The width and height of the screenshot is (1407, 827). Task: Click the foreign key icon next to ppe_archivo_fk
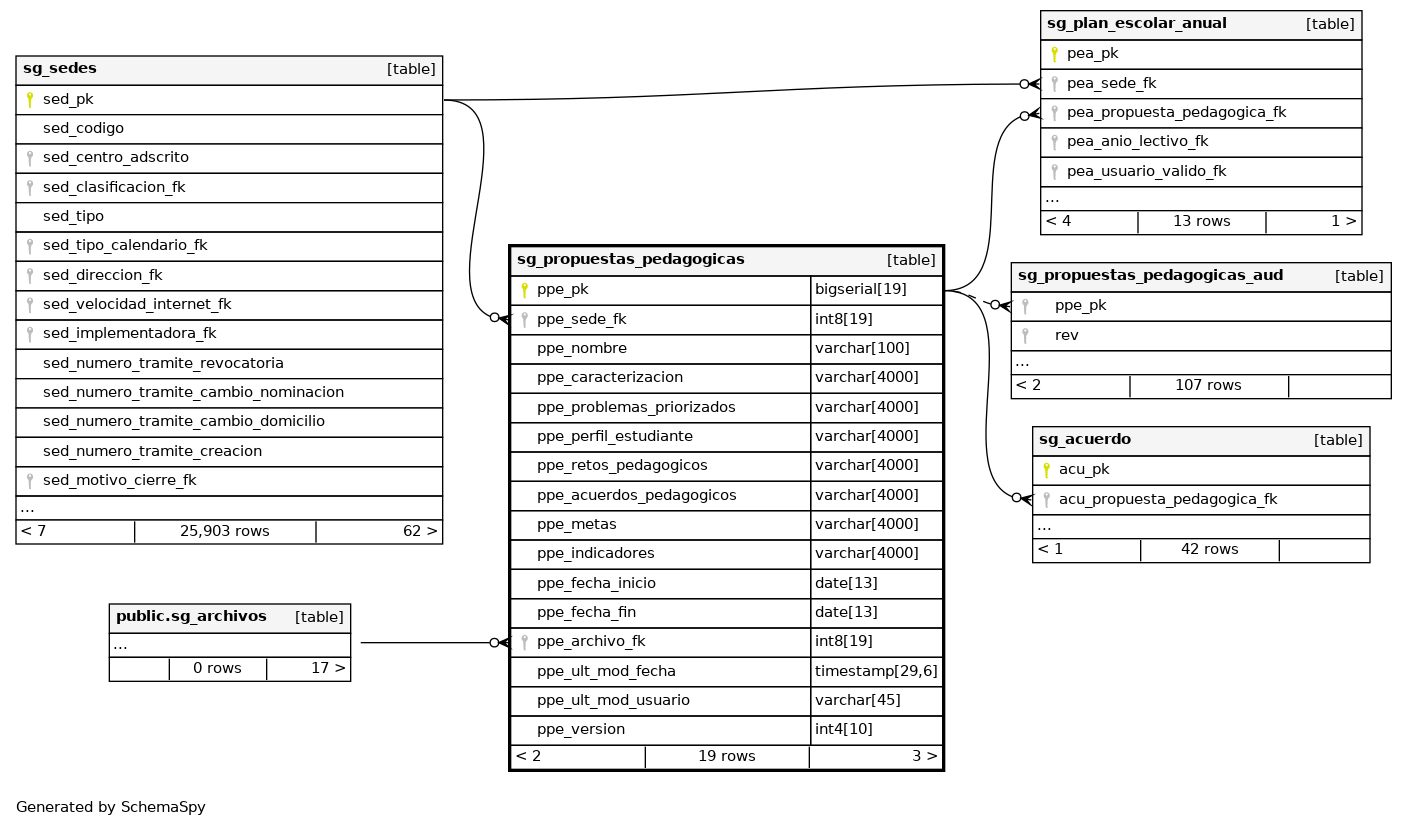[524, 642]
